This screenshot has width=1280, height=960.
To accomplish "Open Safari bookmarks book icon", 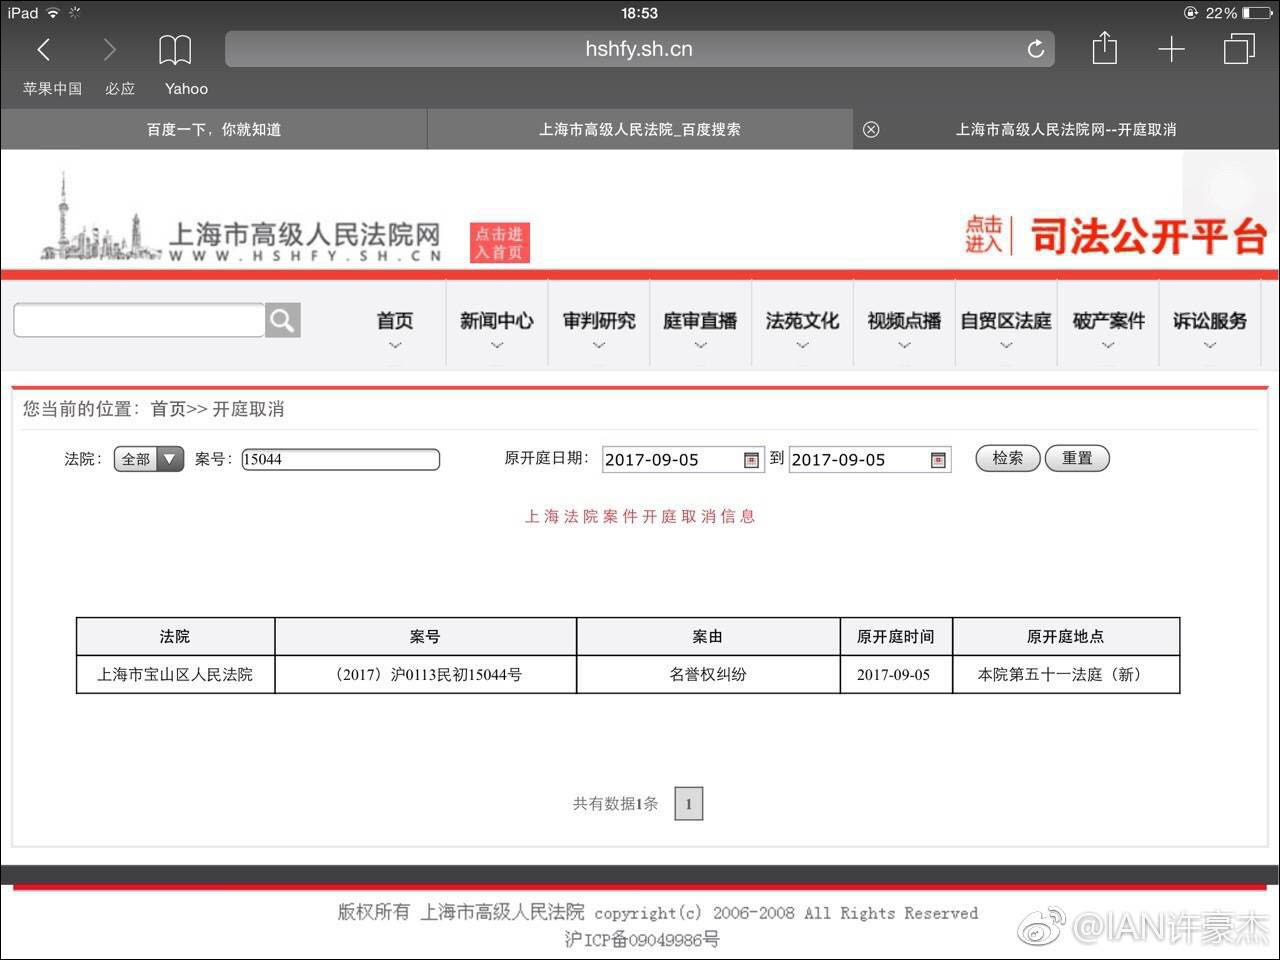I will click(x=175, y=48).
